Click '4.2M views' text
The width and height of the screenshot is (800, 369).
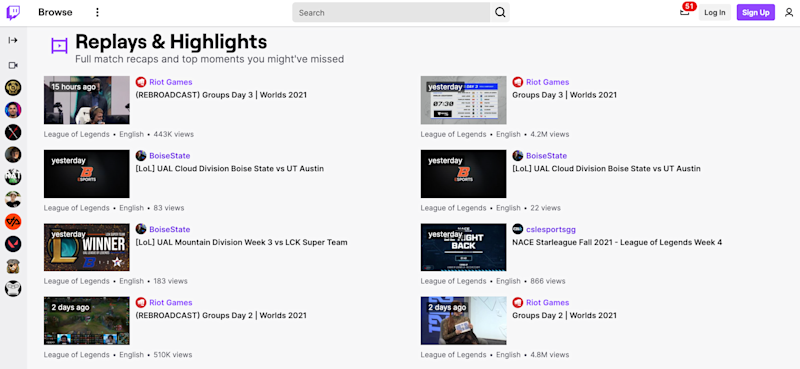(x=551, y=134)
